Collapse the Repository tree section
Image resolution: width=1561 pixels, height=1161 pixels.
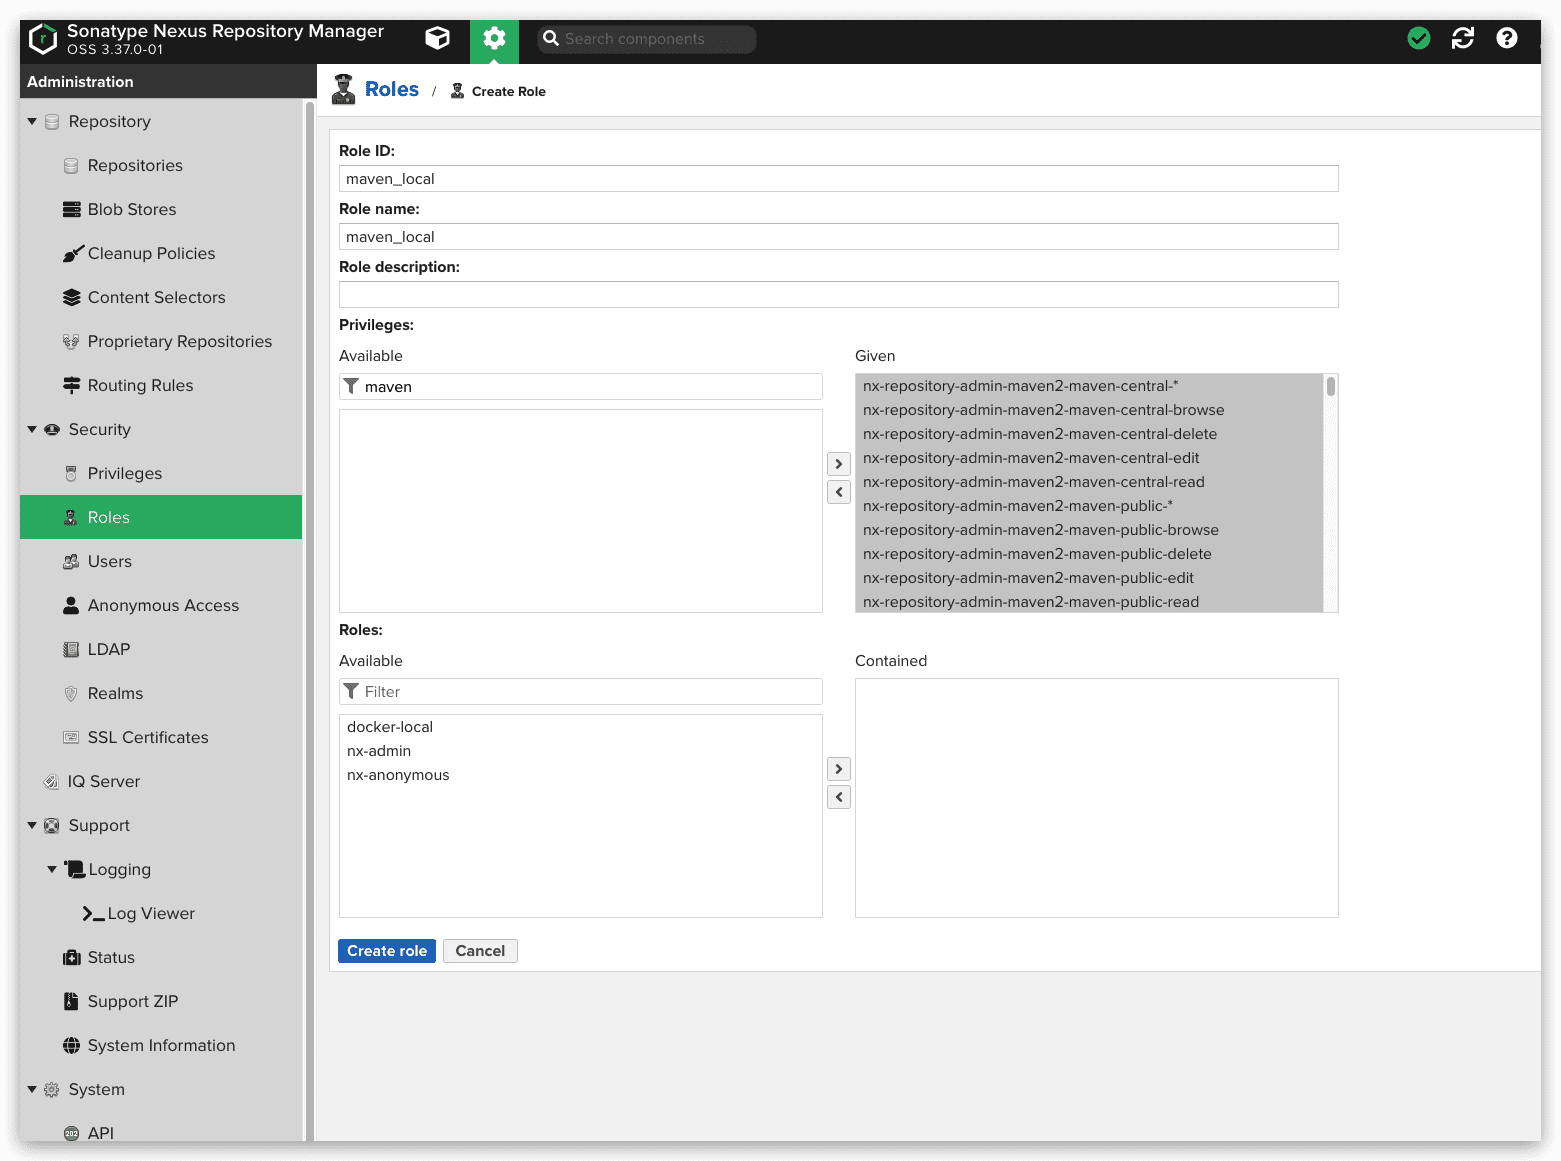pos(32,122)
